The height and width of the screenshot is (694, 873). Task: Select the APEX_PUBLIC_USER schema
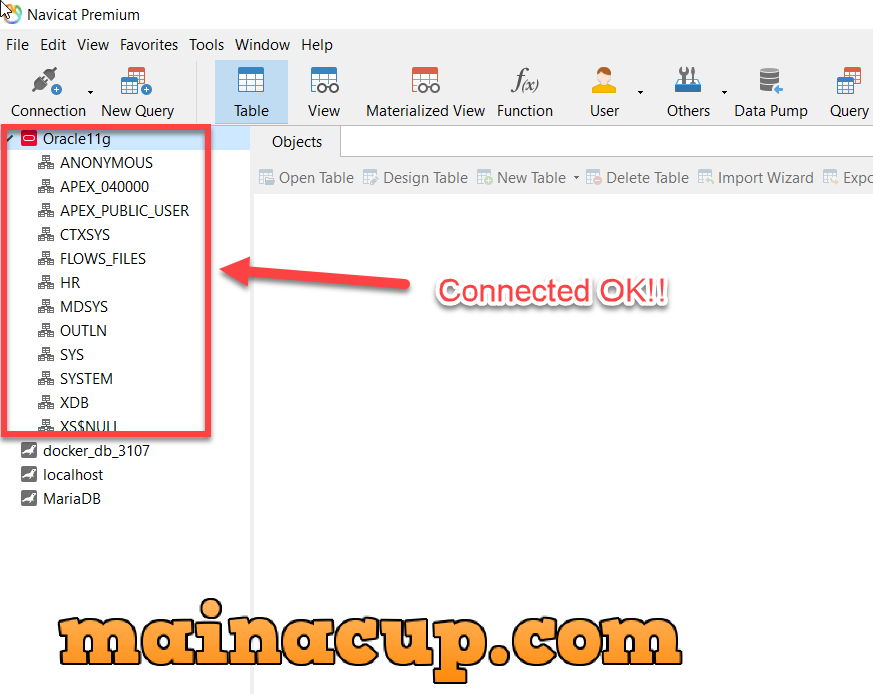(x=124, y=211)
